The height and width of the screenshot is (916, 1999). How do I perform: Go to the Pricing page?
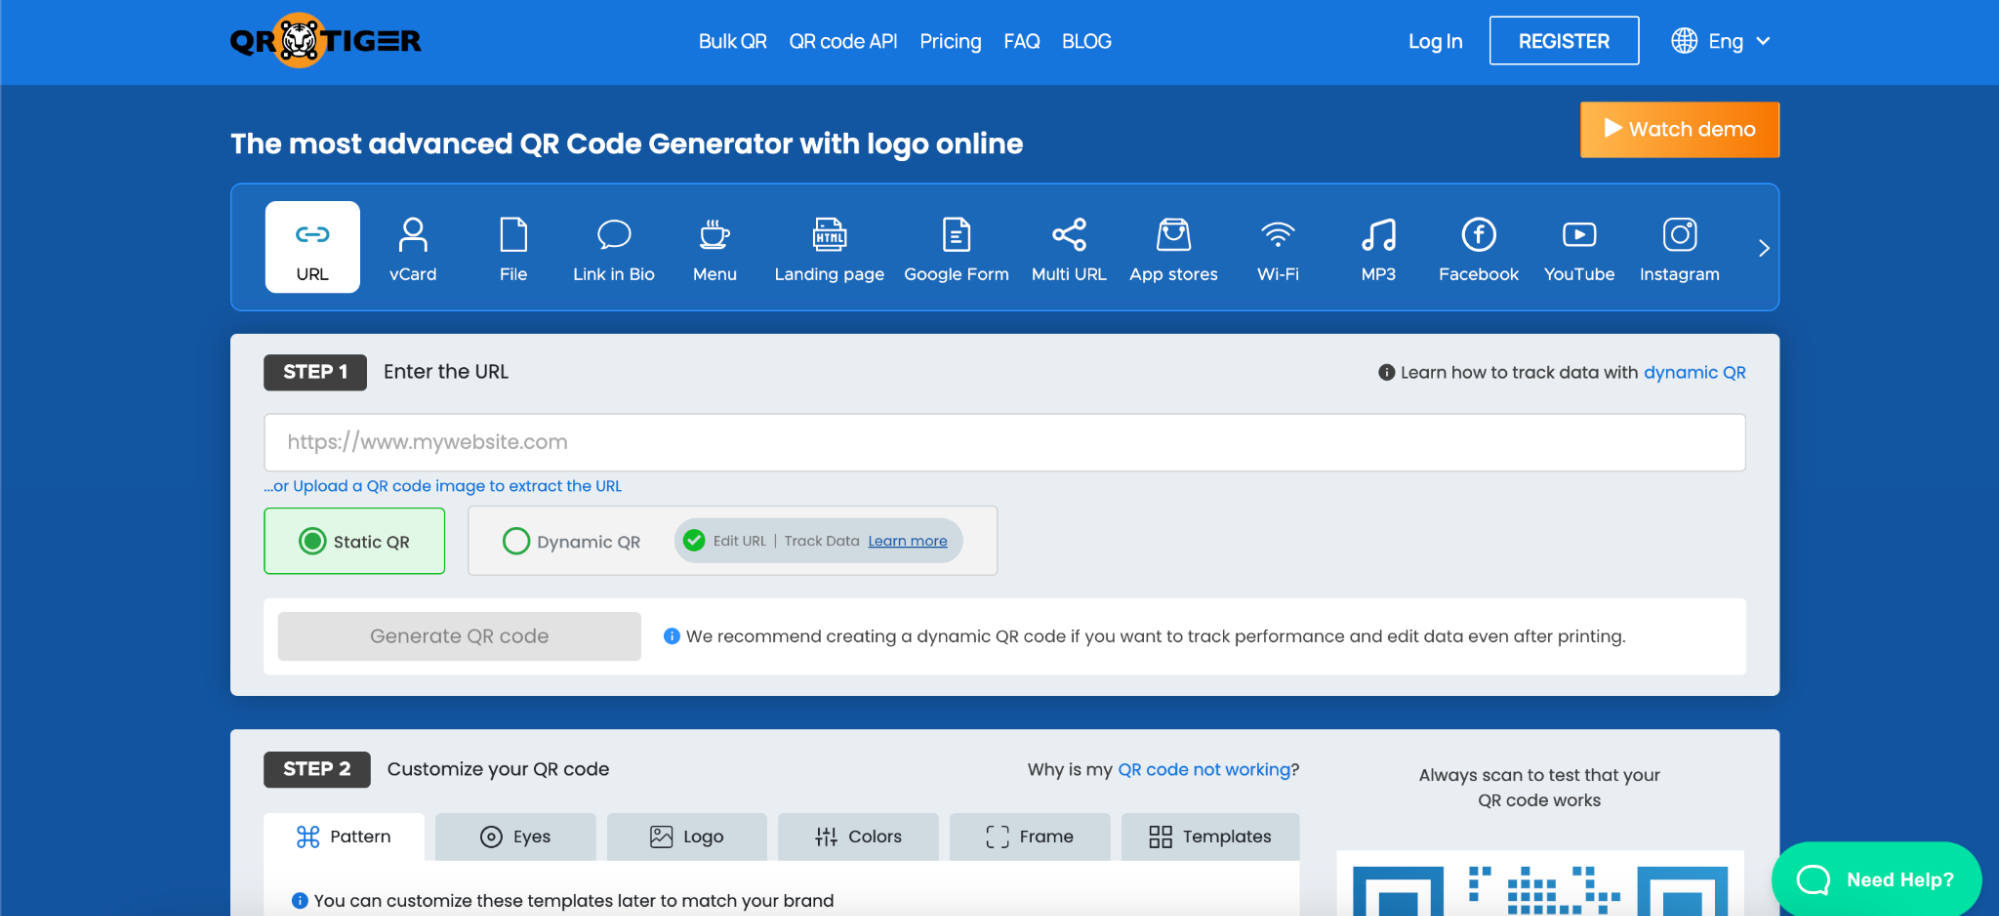tap(950, 41)
